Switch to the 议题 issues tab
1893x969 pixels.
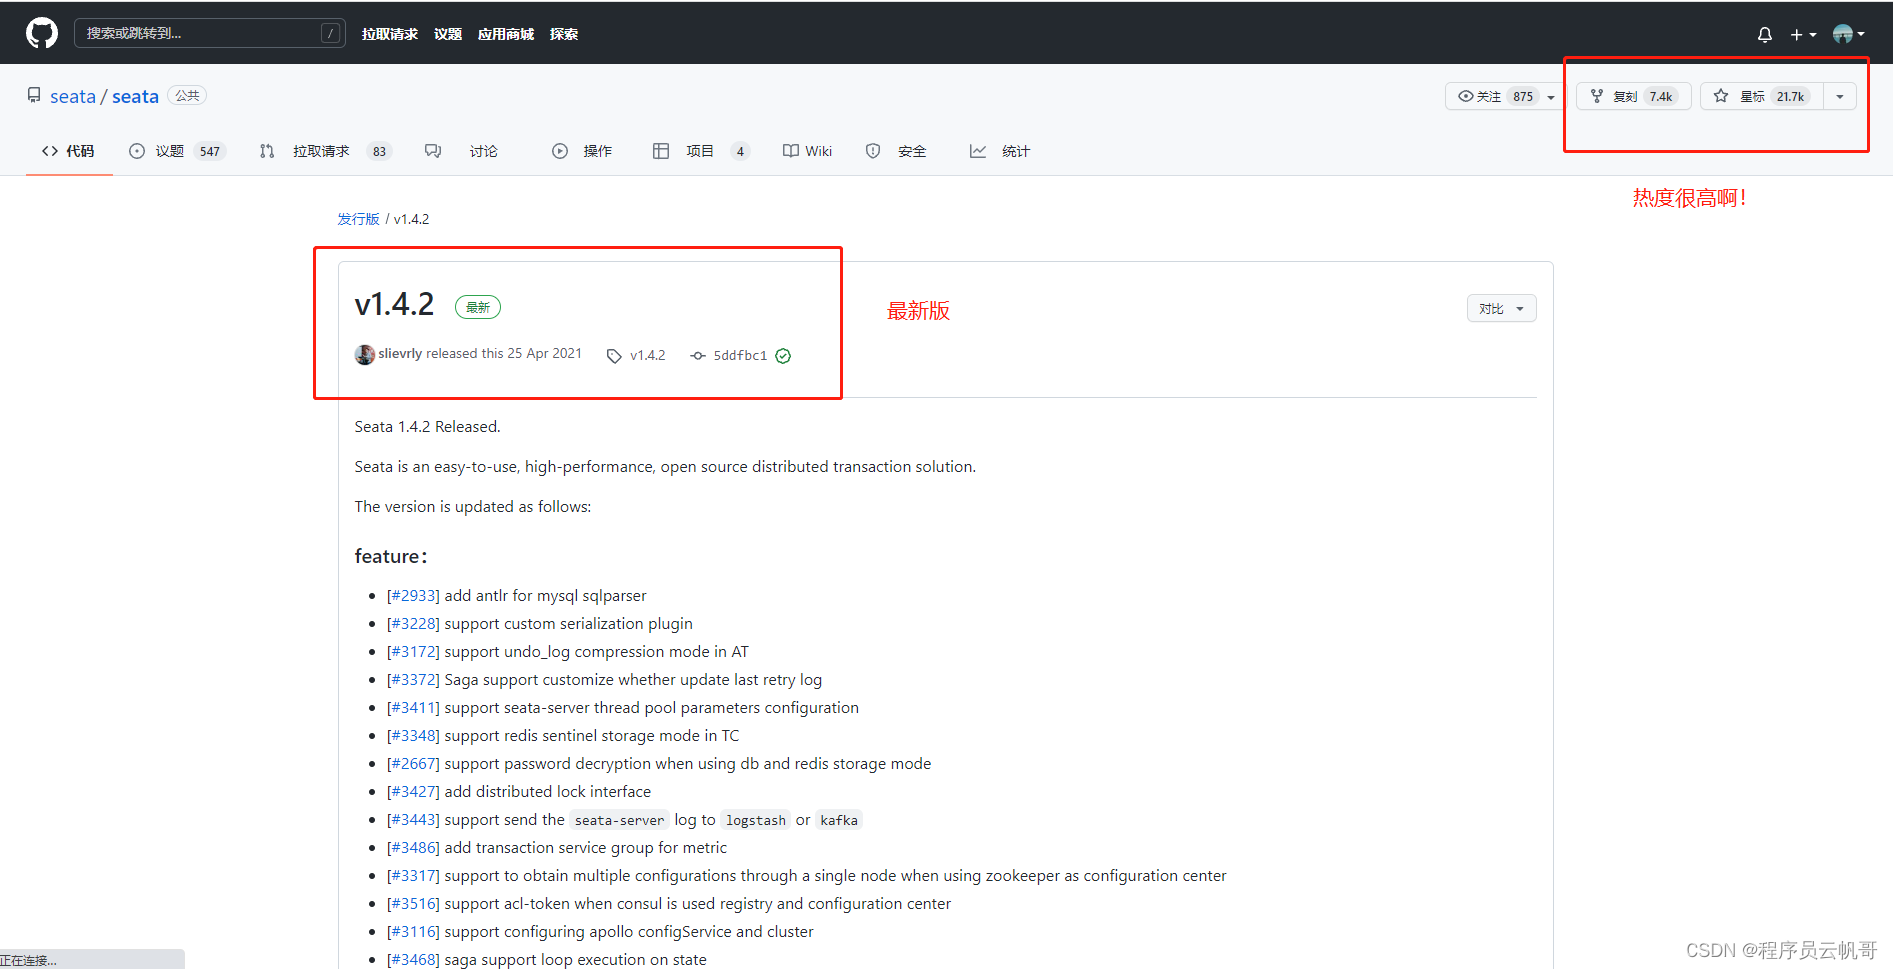(x=177, y=151)
